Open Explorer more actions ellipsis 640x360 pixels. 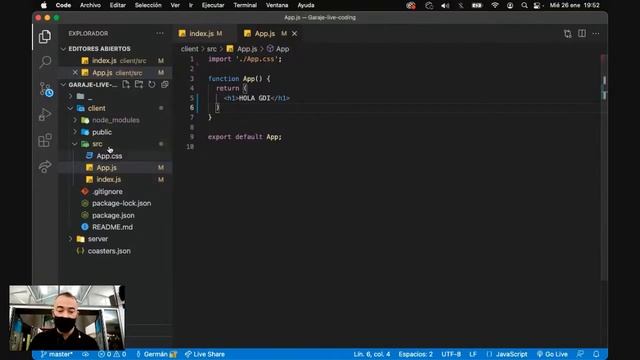160,33
